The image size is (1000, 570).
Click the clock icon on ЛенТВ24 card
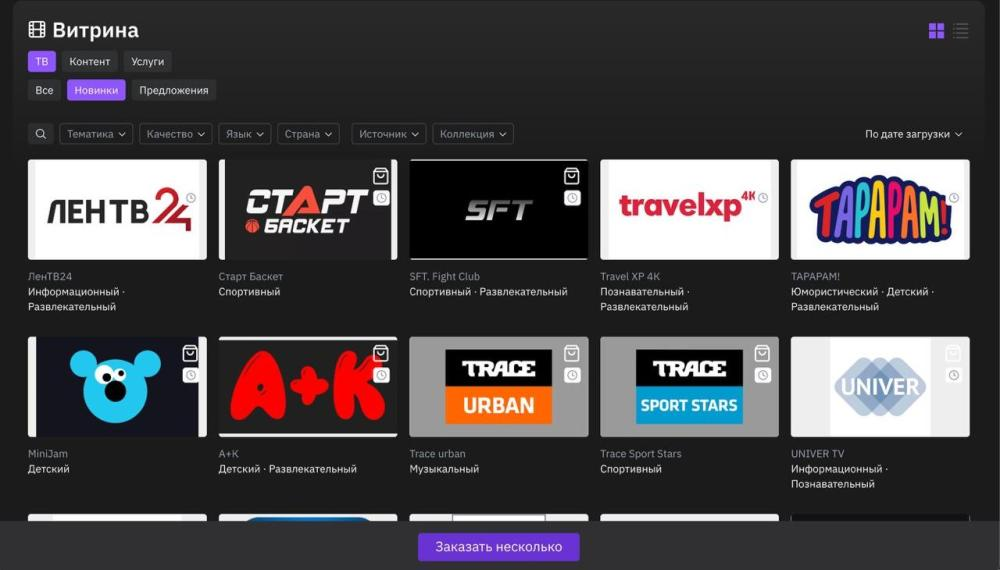pyautogui.click(x=190, y=198)
